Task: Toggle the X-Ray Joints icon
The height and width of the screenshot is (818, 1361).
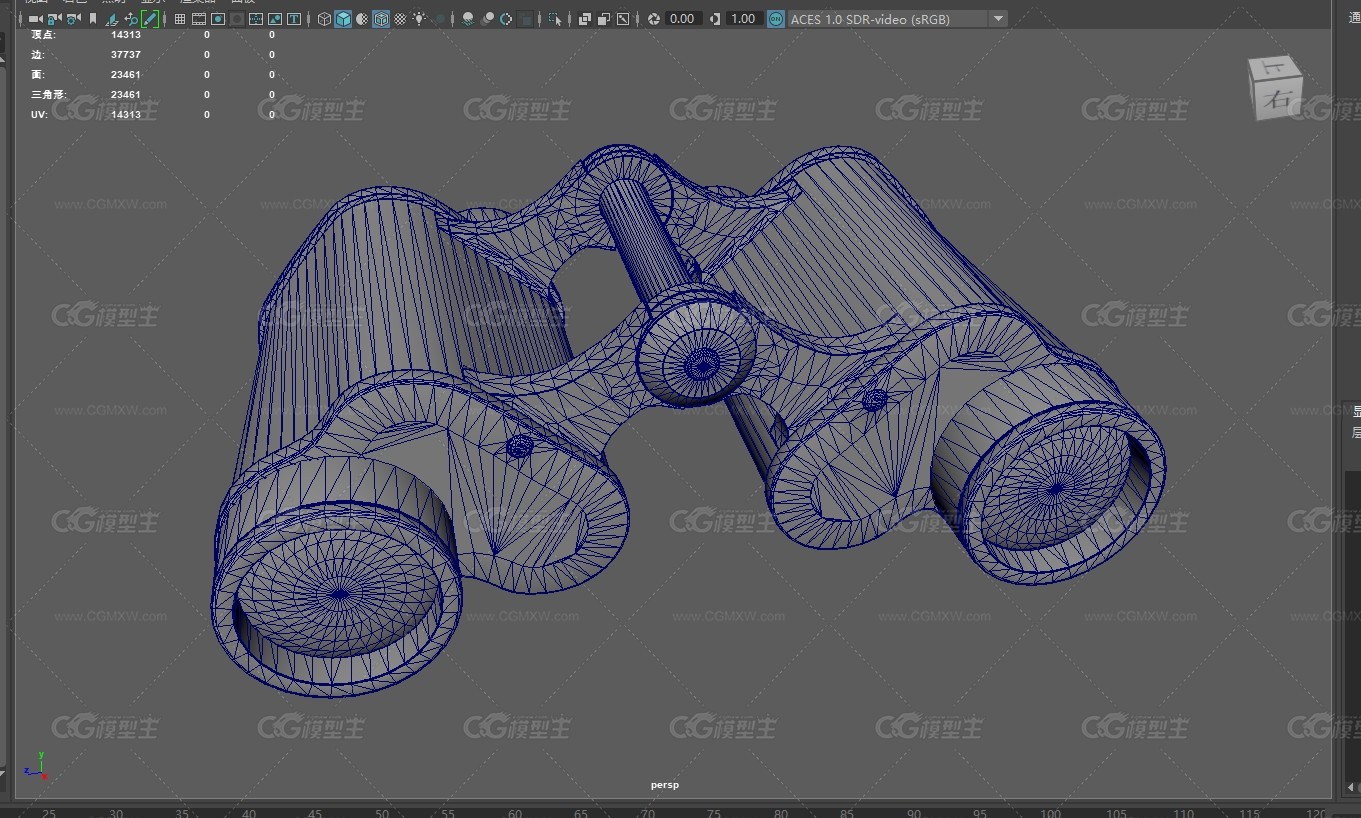Action: (623, 19)
